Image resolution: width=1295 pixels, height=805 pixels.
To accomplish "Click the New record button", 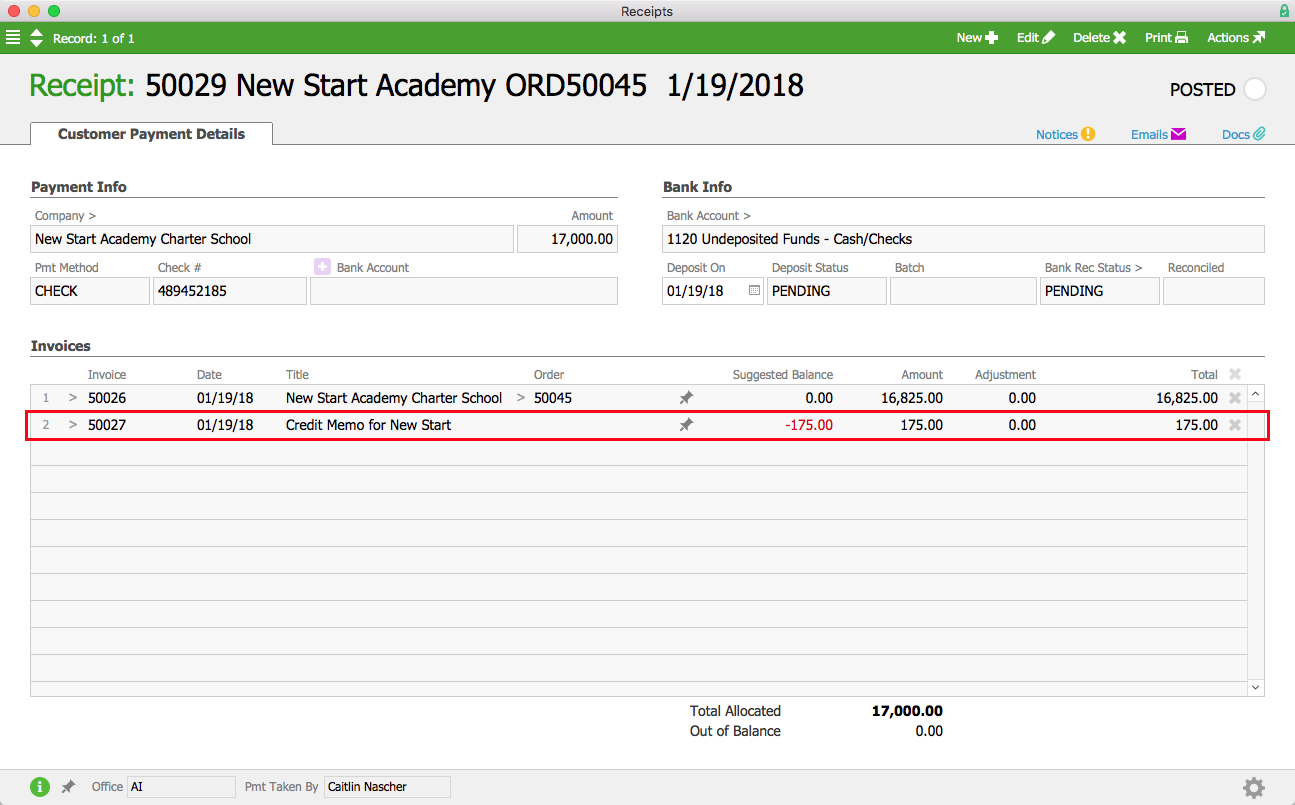I will (x=977, y=38).
